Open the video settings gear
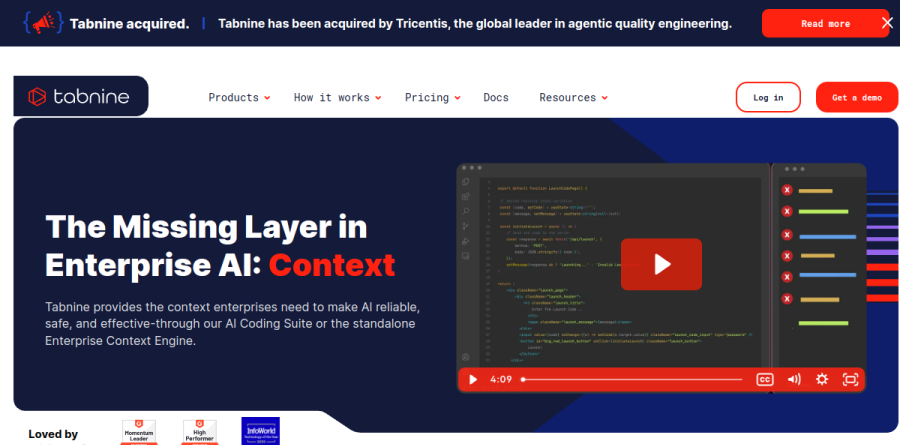 822,380
